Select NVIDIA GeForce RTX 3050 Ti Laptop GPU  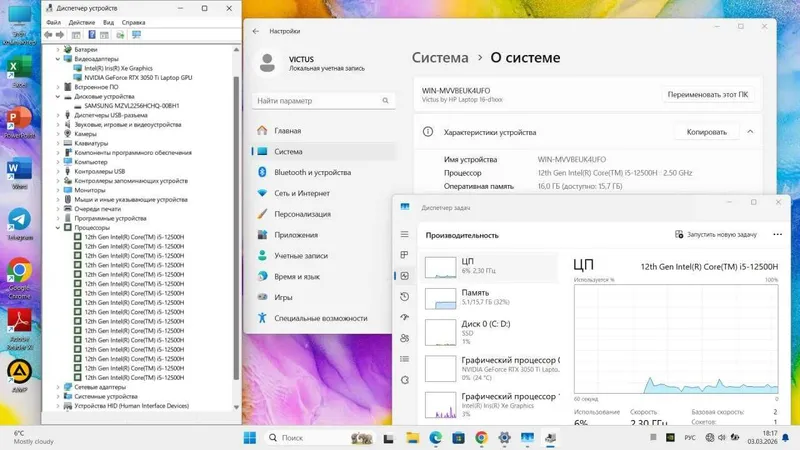[138, 78]
